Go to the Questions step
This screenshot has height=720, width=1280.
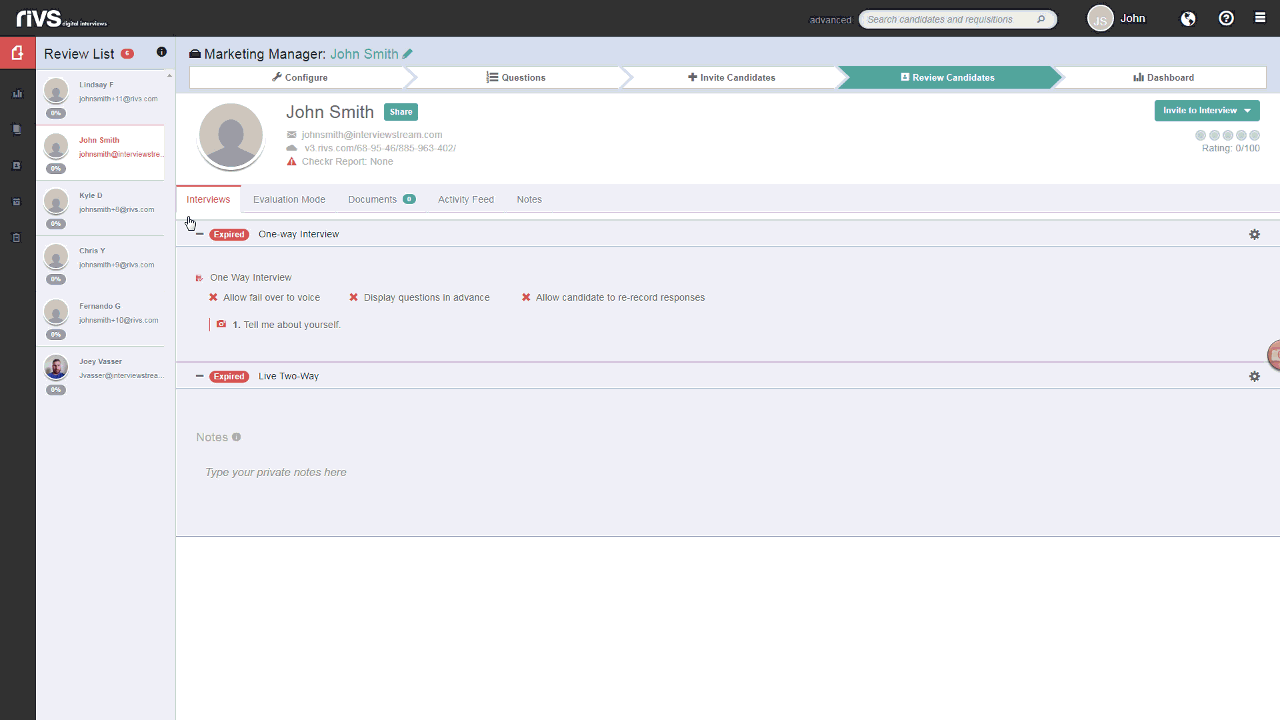click(x=516, y=77)
